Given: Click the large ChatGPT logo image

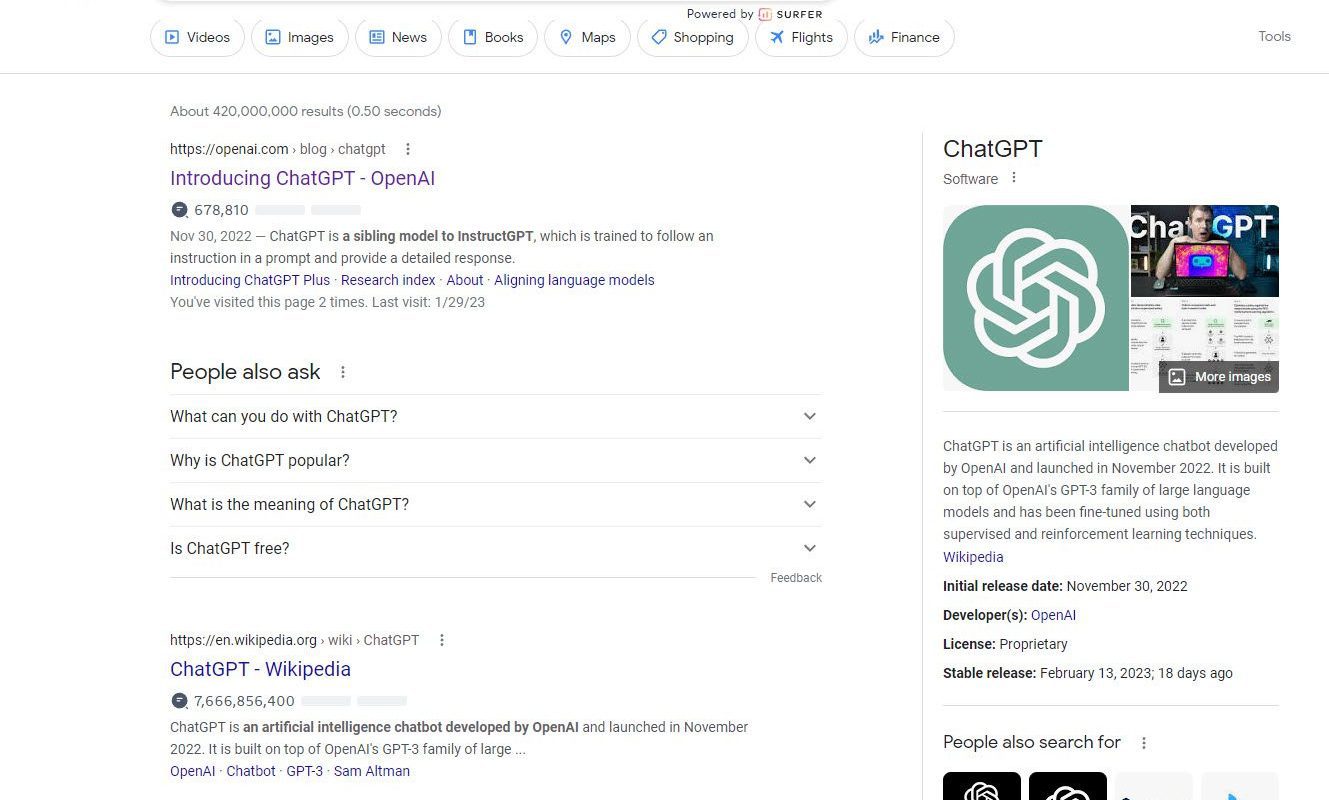Looking at the screenshot, I should (1035, 298).
